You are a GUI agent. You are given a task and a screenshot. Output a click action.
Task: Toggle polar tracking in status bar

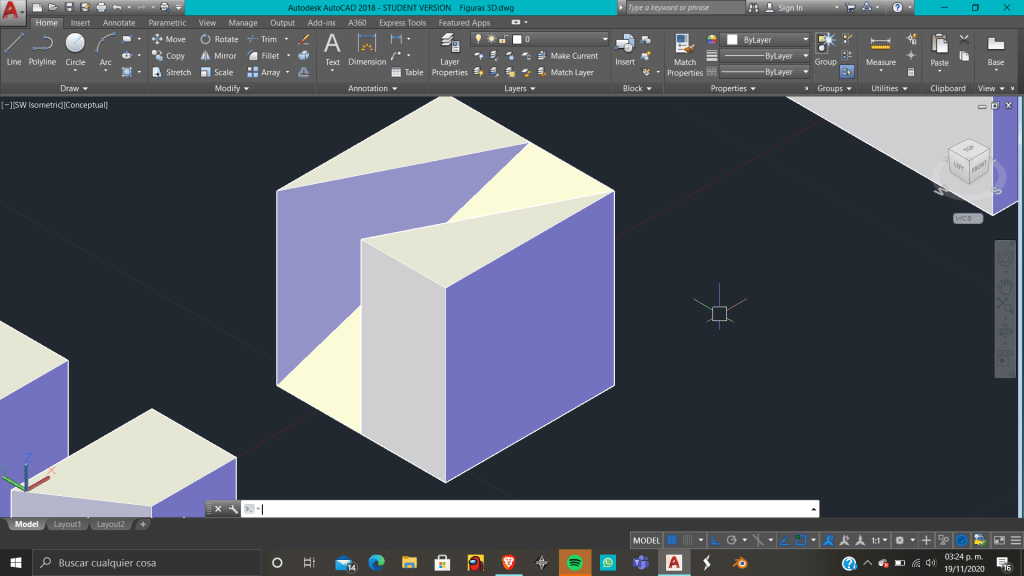[731, 540]
